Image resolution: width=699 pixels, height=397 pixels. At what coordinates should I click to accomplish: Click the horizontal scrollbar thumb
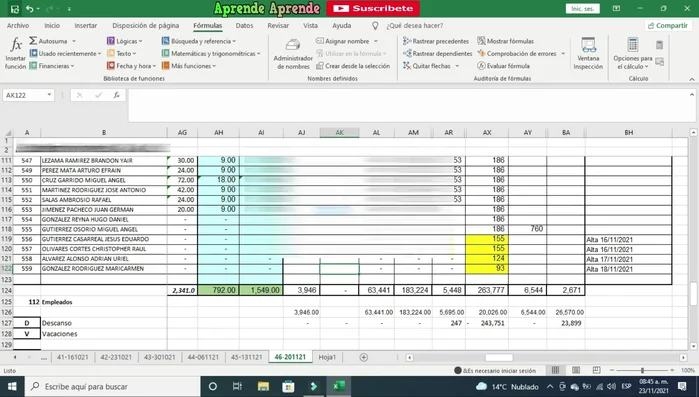pos(499,357)
